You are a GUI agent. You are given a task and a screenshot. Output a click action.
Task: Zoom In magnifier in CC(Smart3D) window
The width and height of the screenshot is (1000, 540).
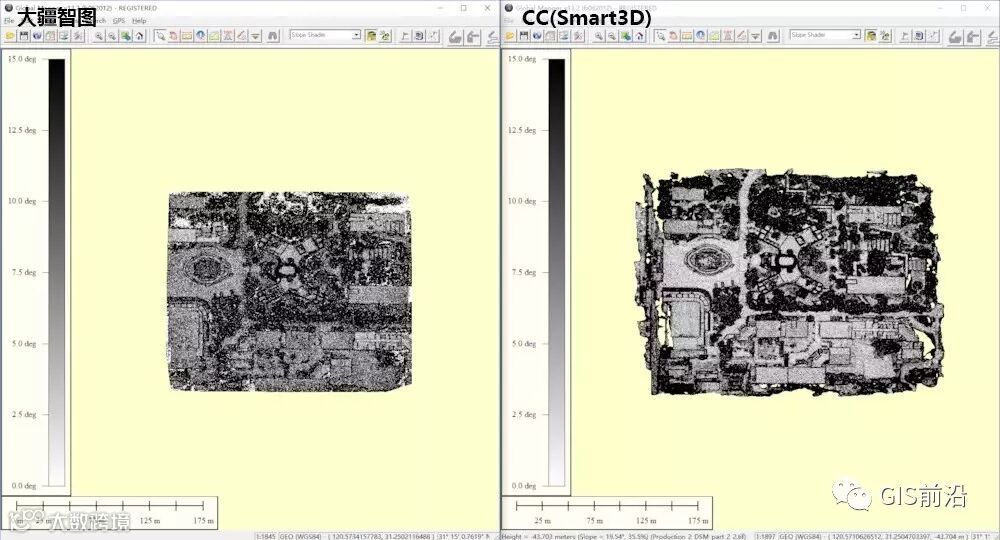[599, 36]
